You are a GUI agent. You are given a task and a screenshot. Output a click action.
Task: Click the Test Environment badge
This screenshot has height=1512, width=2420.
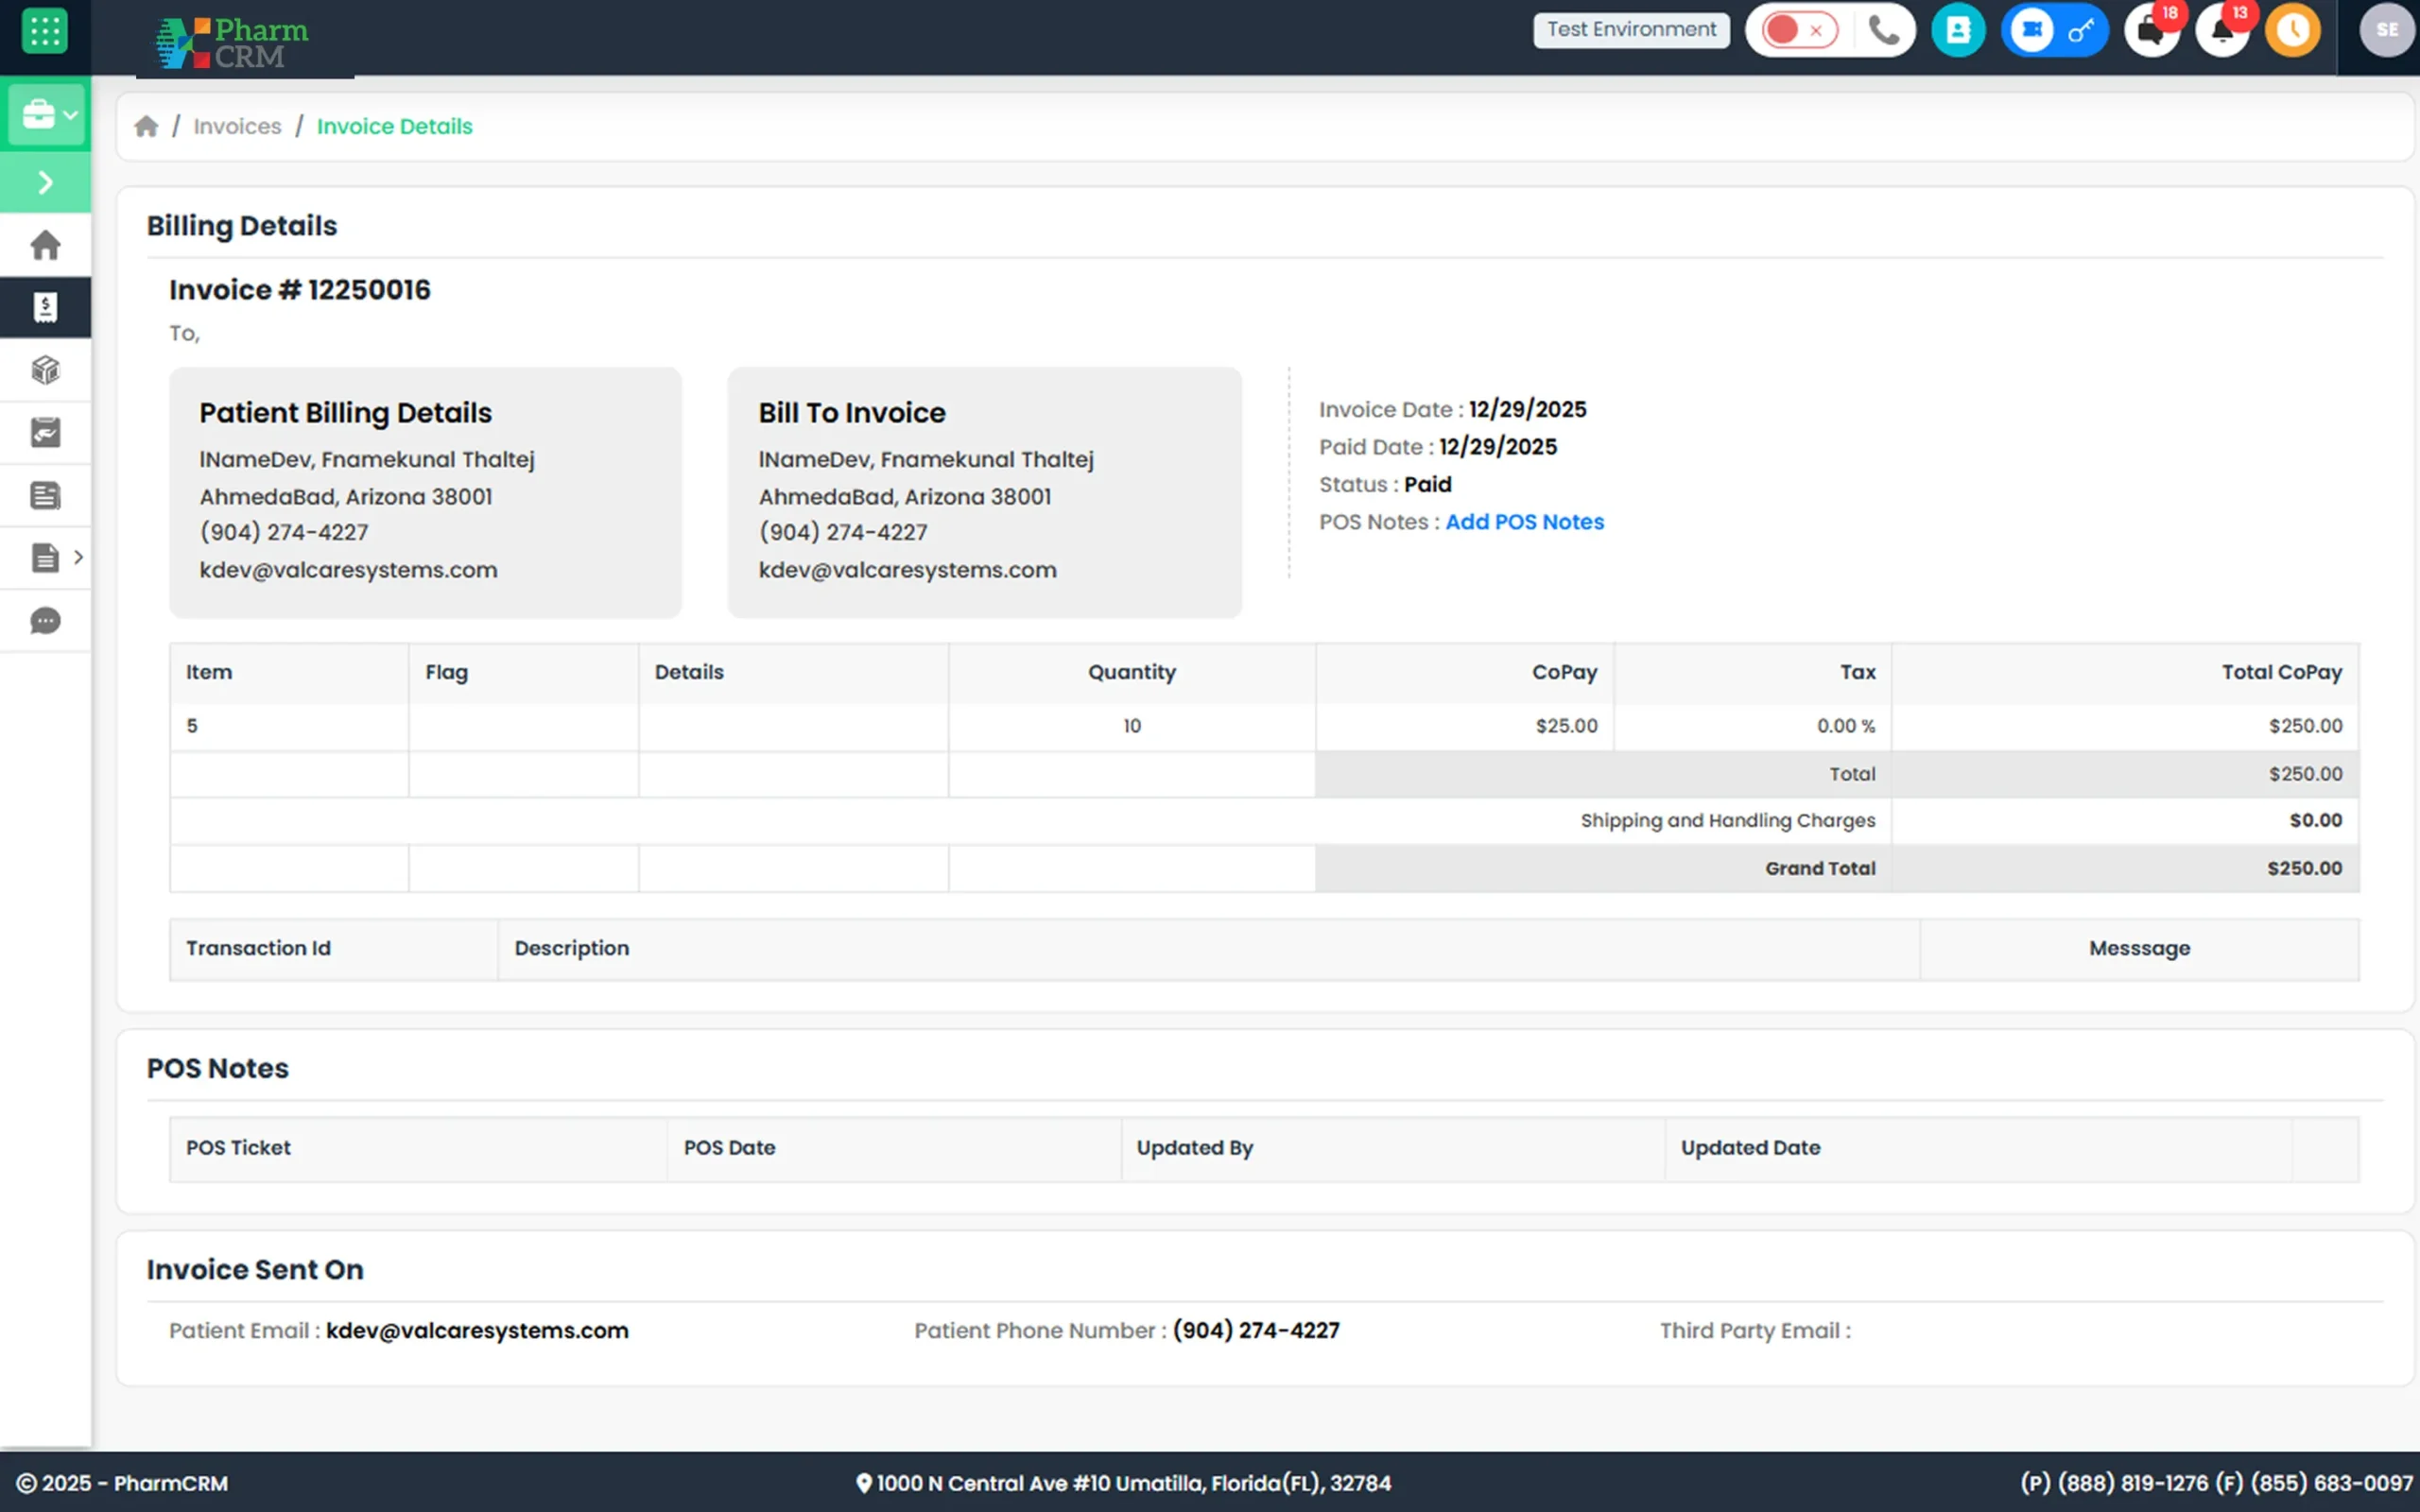[1631, 30]
